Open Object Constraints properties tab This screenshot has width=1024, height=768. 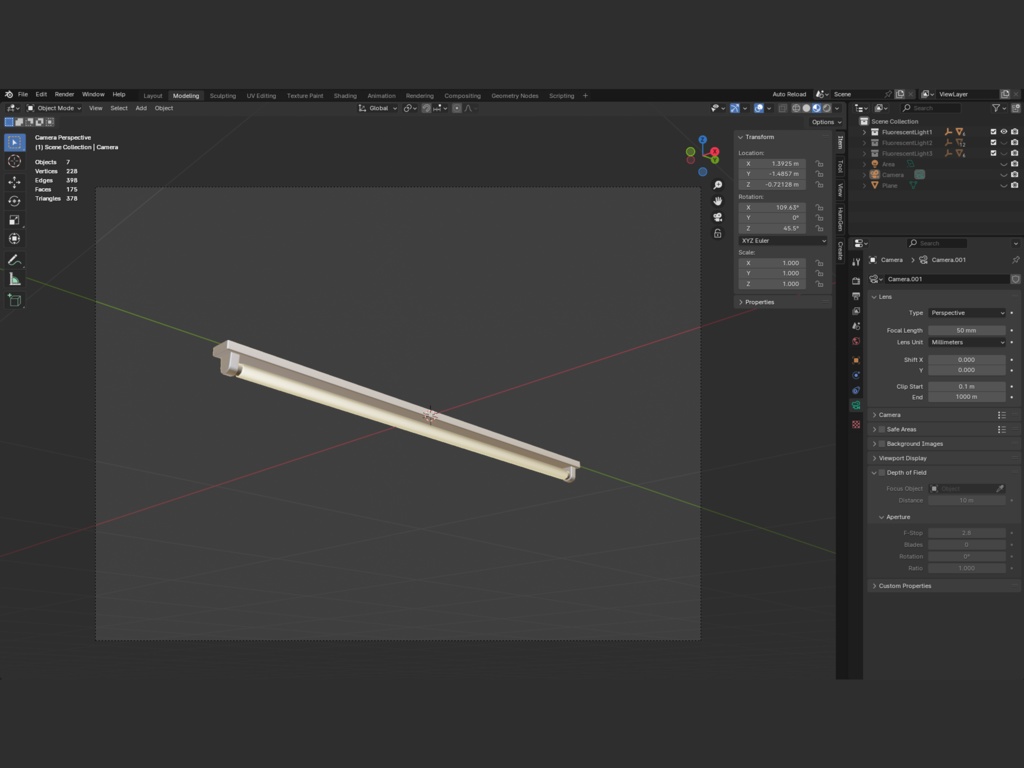pyautogui.click(x=856, y=390)
